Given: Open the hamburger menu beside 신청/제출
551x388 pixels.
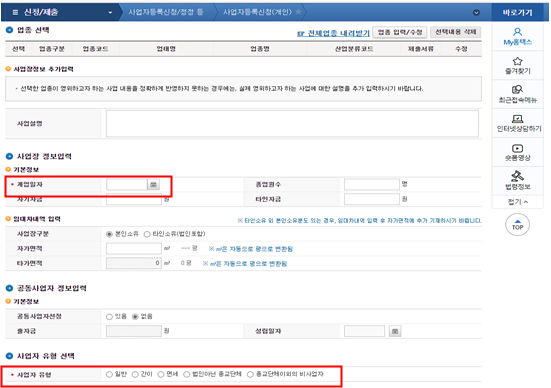Looking at the screenshot, I should (15, 12).
